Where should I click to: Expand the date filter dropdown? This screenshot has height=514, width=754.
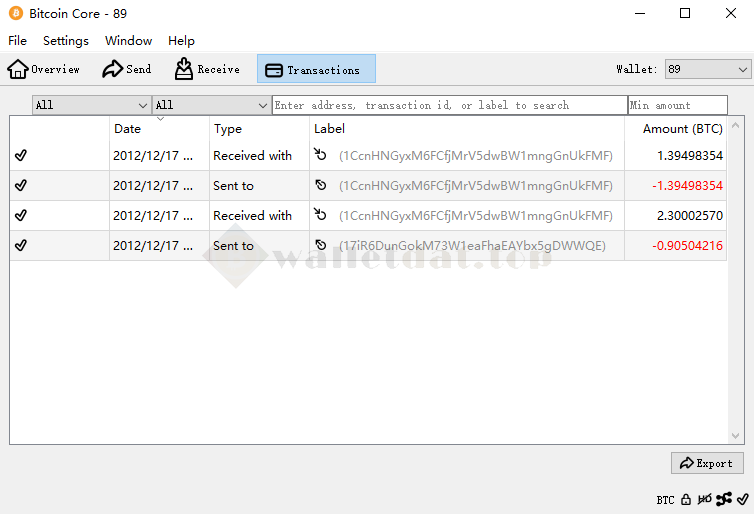[x=91, y=105]
